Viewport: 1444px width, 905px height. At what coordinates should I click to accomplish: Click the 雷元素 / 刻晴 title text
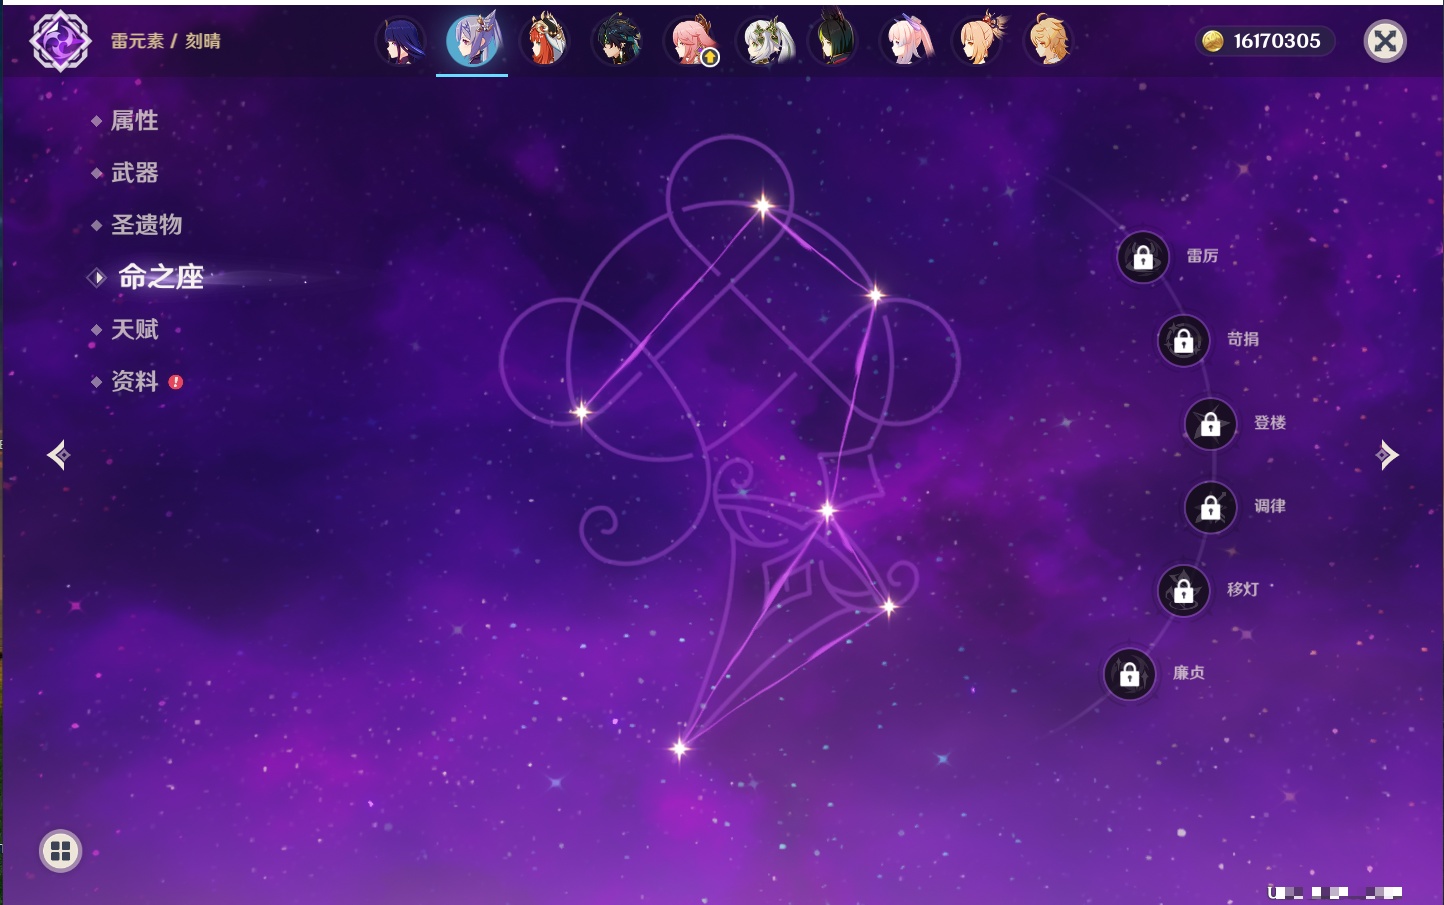click(166, 41)
